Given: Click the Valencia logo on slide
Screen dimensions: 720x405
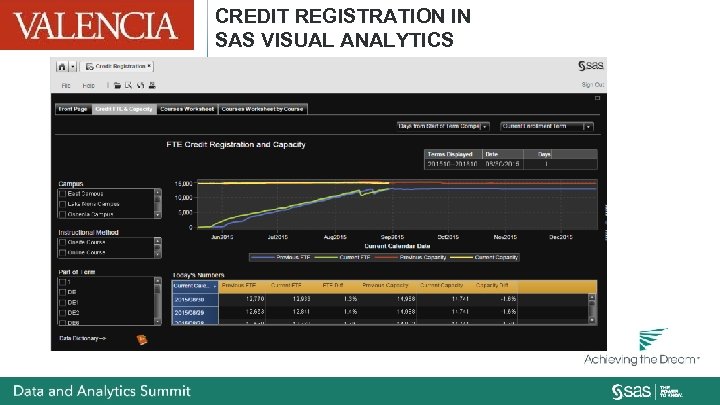Looking at the screenshot, I should pyautogui.click(x=96, y=25).
